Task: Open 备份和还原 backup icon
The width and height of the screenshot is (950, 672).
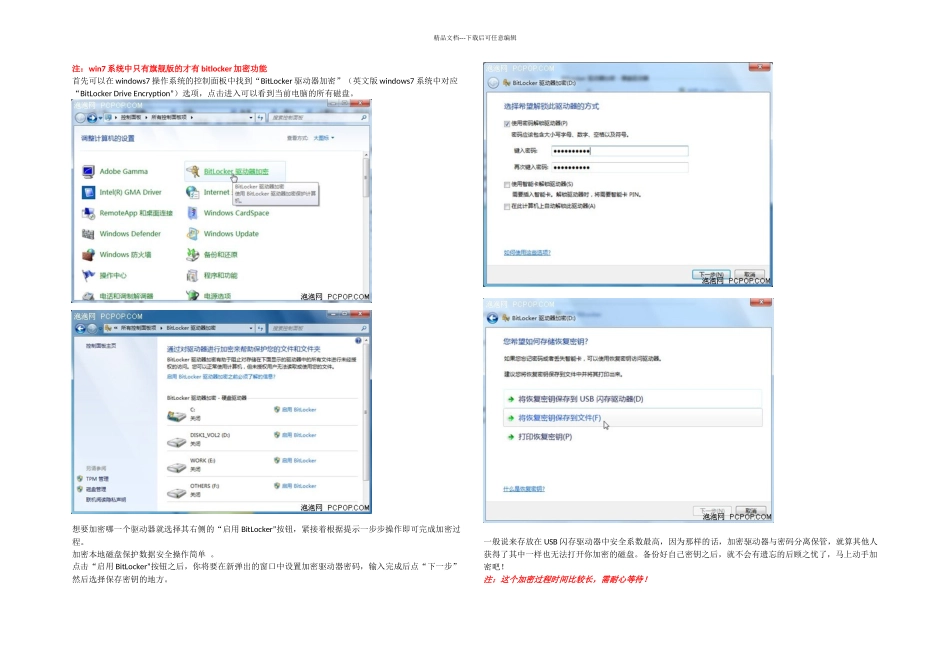Action: coord(193,254)
